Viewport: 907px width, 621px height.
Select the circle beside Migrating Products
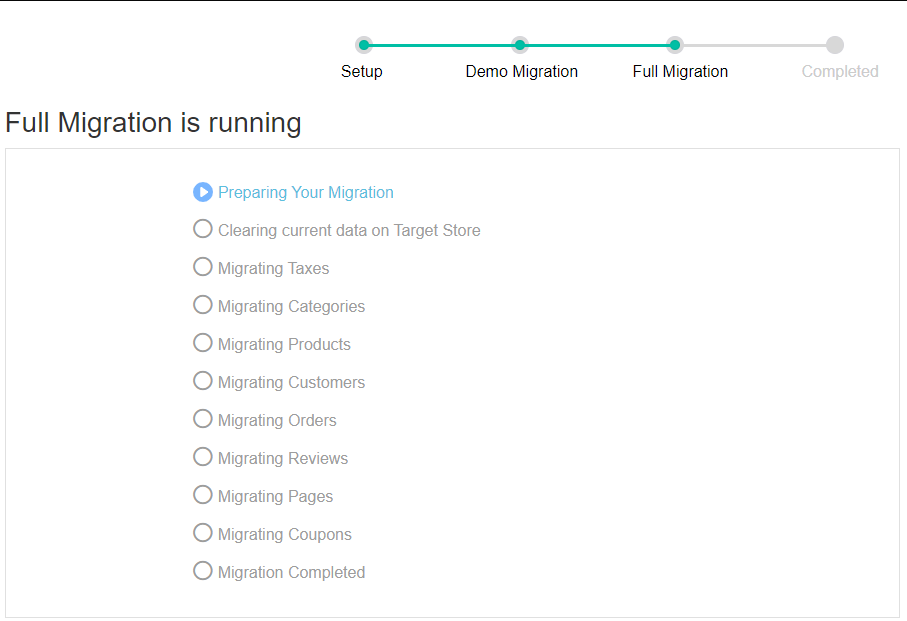click(x=203, y=343)
